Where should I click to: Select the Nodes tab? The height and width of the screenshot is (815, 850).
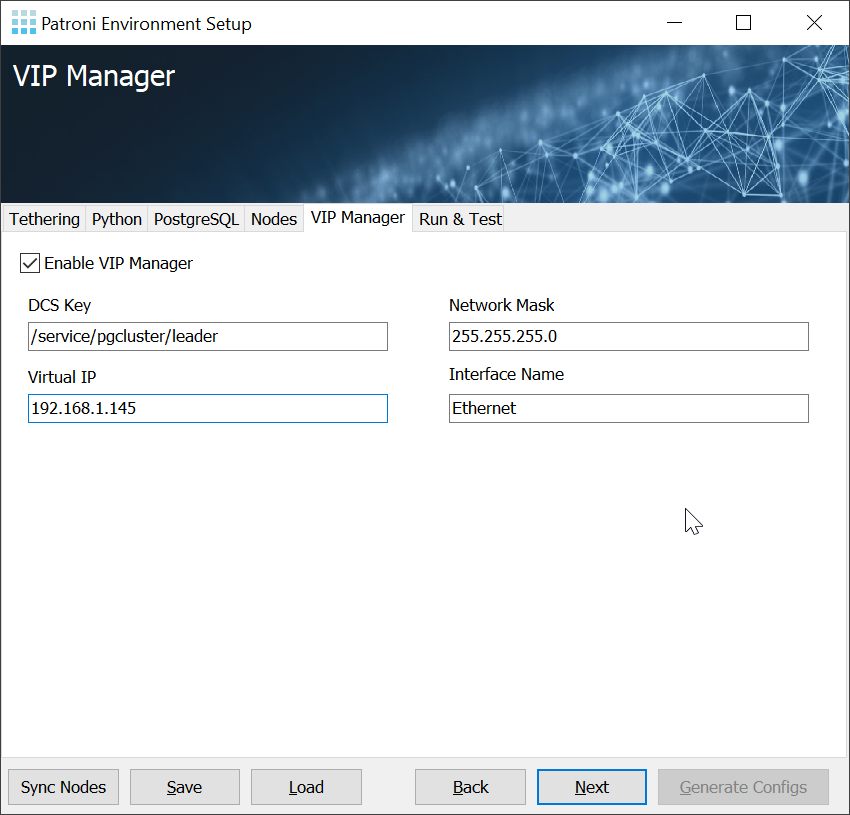(274, 219)
